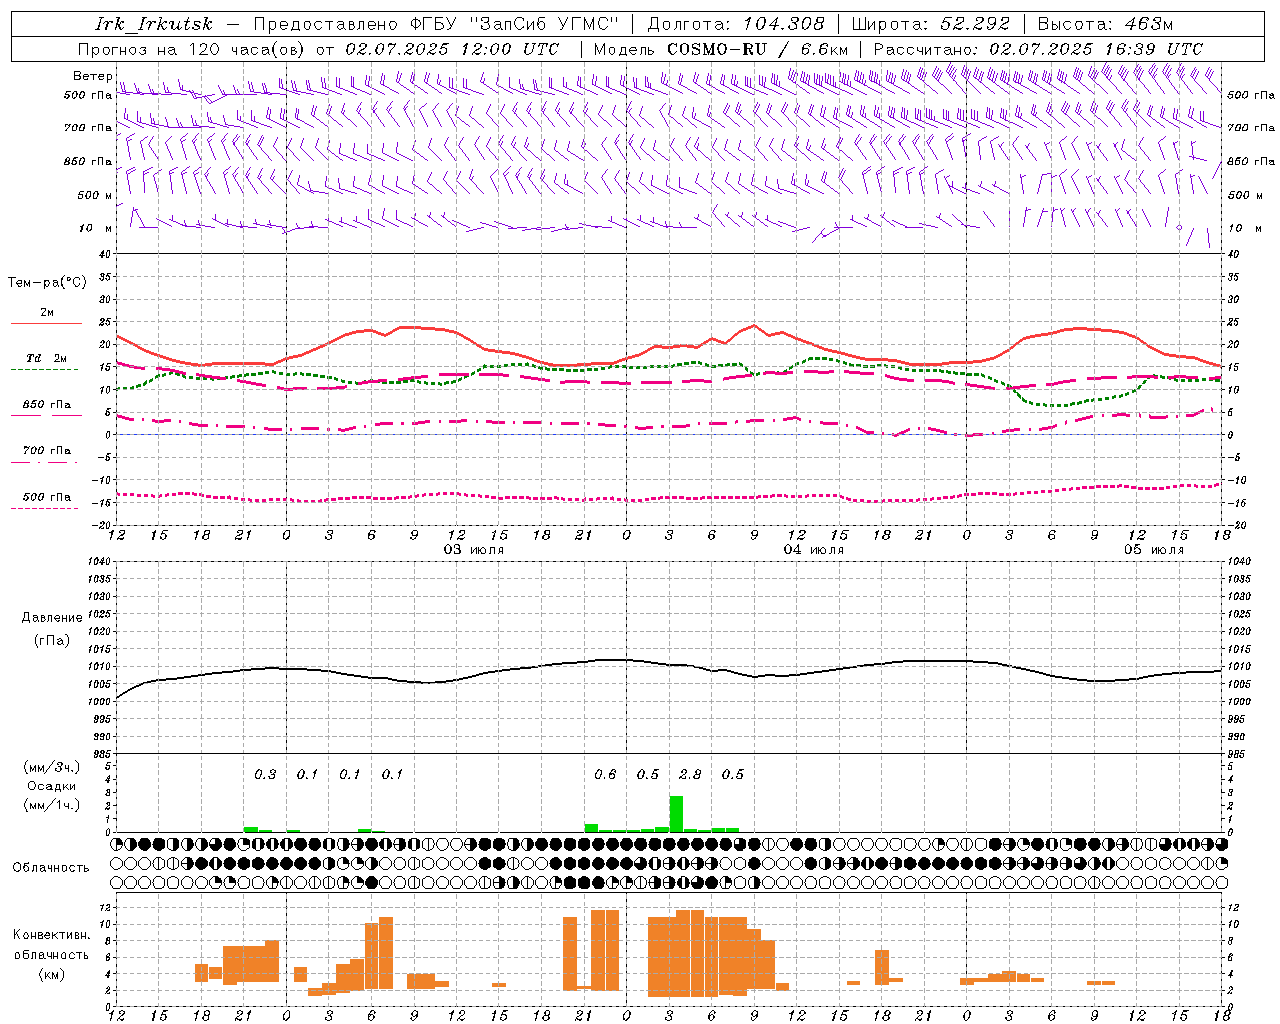Select the "Долгота: 104.308" header field

[x=736, y=24]
